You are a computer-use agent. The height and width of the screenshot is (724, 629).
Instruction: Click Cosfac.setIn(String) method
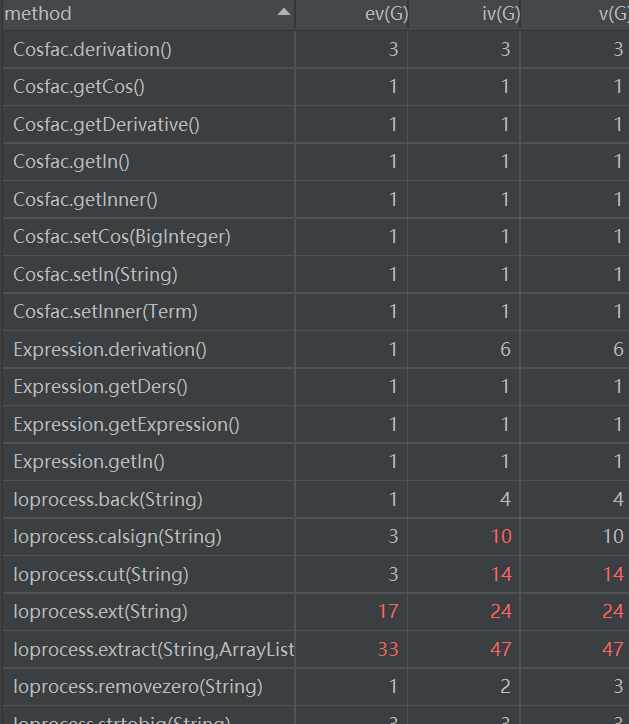click(95, 274)
